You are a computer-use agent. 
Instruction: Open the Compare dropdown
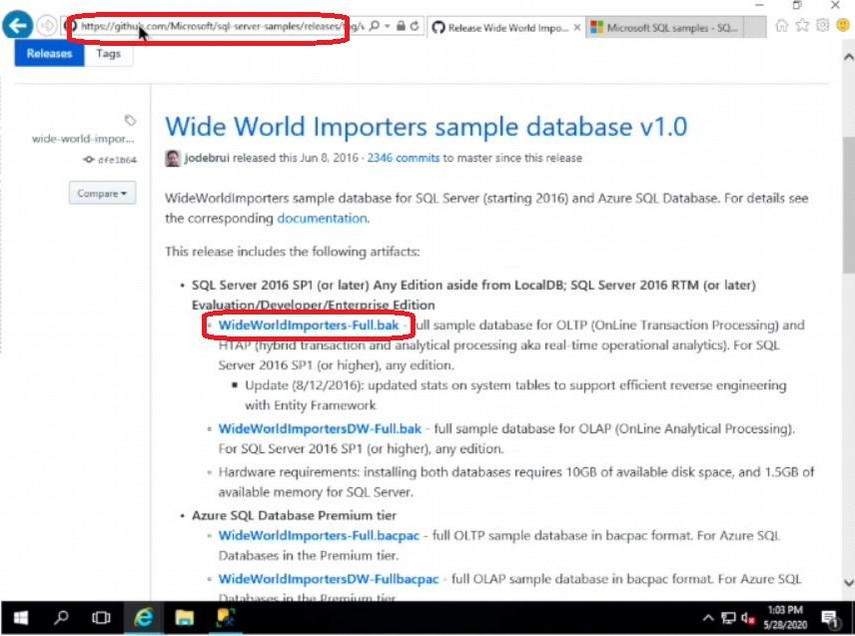[x=101, y=193]
